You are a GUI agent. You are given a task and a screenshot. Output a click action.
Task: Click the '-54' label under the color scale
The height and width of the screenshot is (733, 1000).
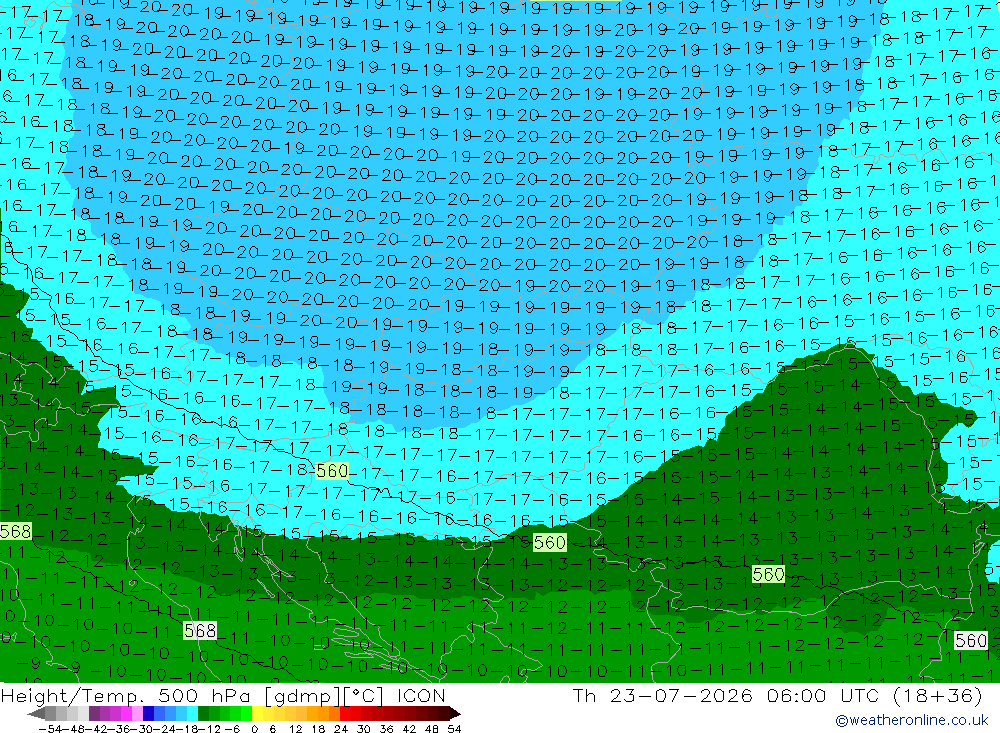coord(50,729)
